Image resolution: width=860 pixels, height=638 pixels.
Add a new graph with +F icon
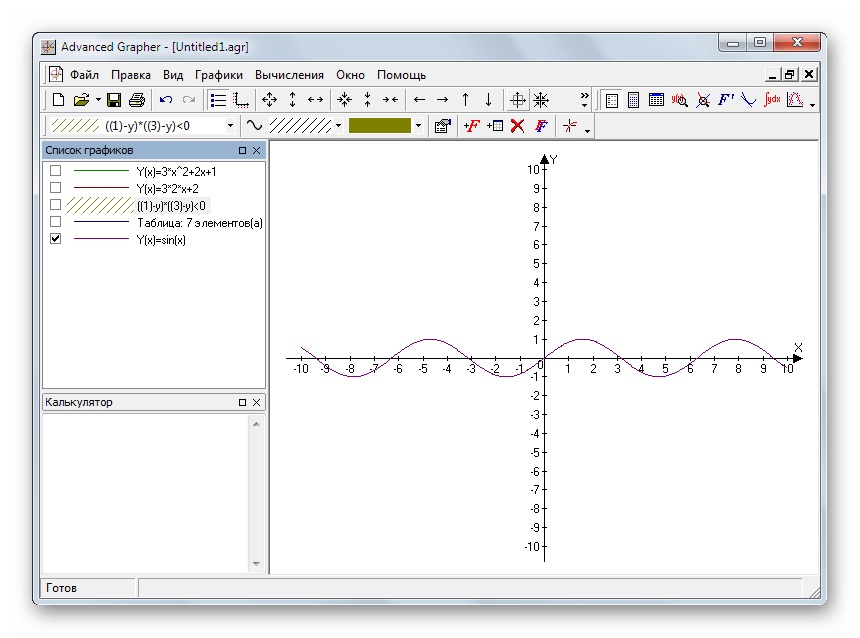(472, 126)
